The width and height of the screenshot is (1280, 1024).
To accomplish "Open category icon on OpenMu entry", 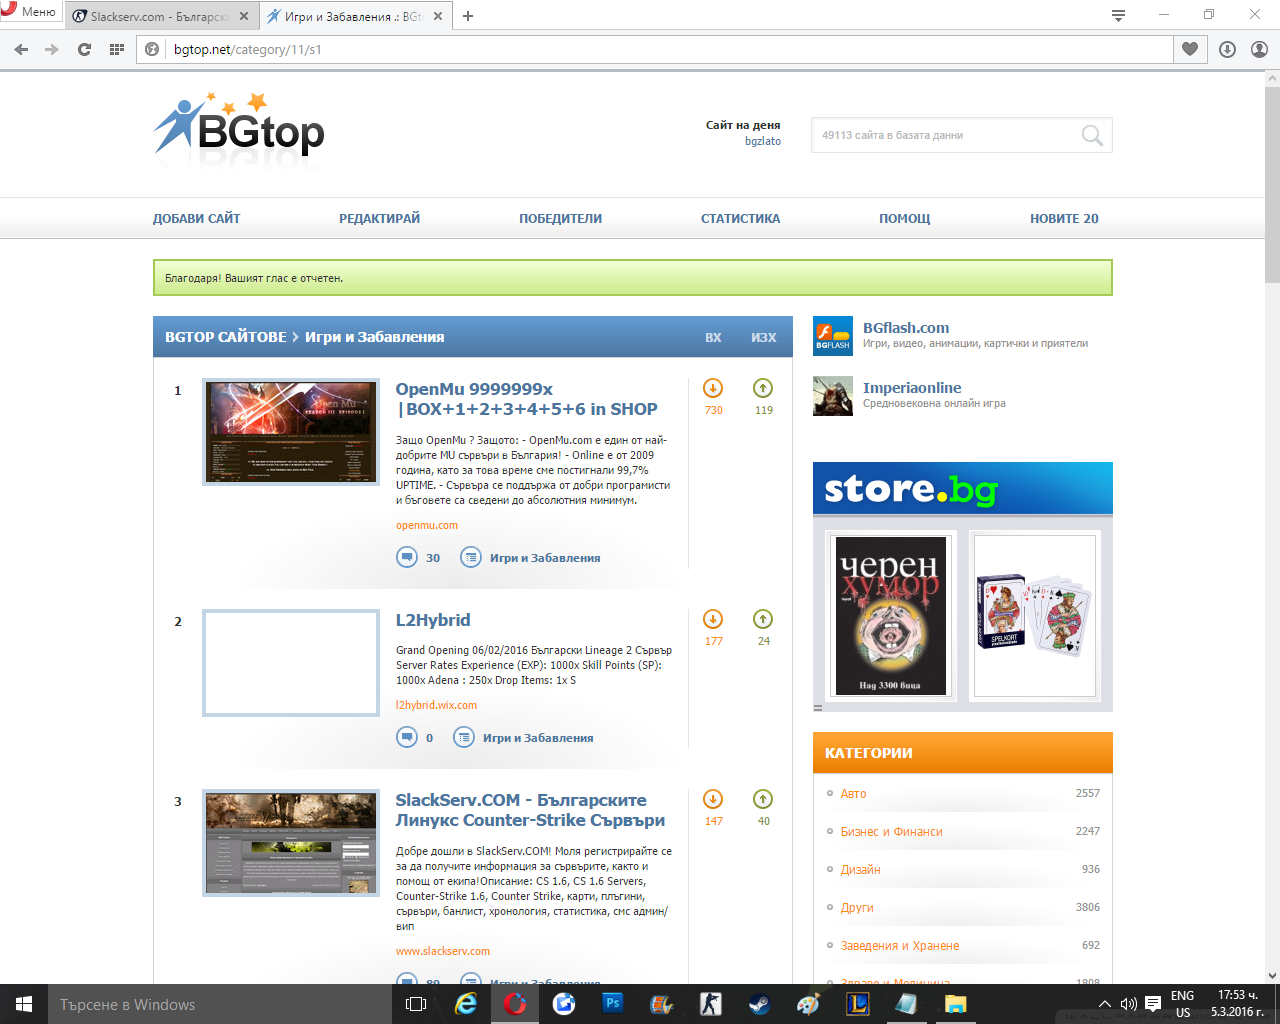I will coord(471,557).
